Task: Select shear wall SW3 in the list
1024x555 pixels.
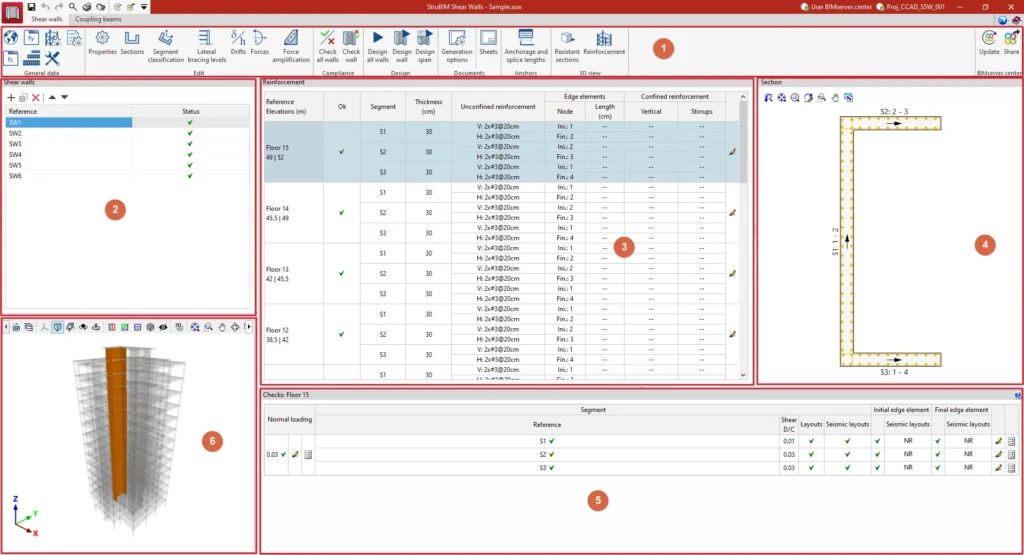Action: 127,144
